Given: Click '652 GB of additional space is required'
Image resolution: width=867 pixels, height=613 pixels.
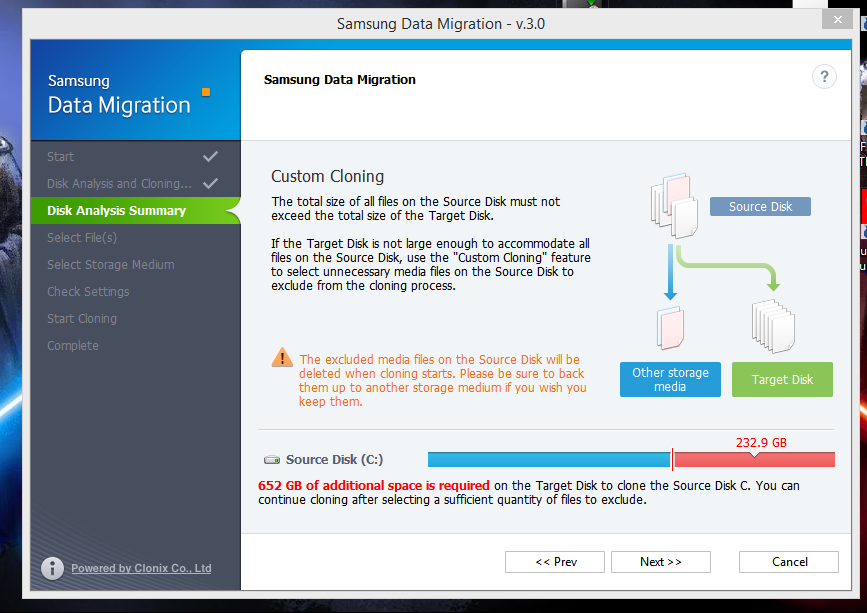Looking at the screenshot, I should [374, 486].
